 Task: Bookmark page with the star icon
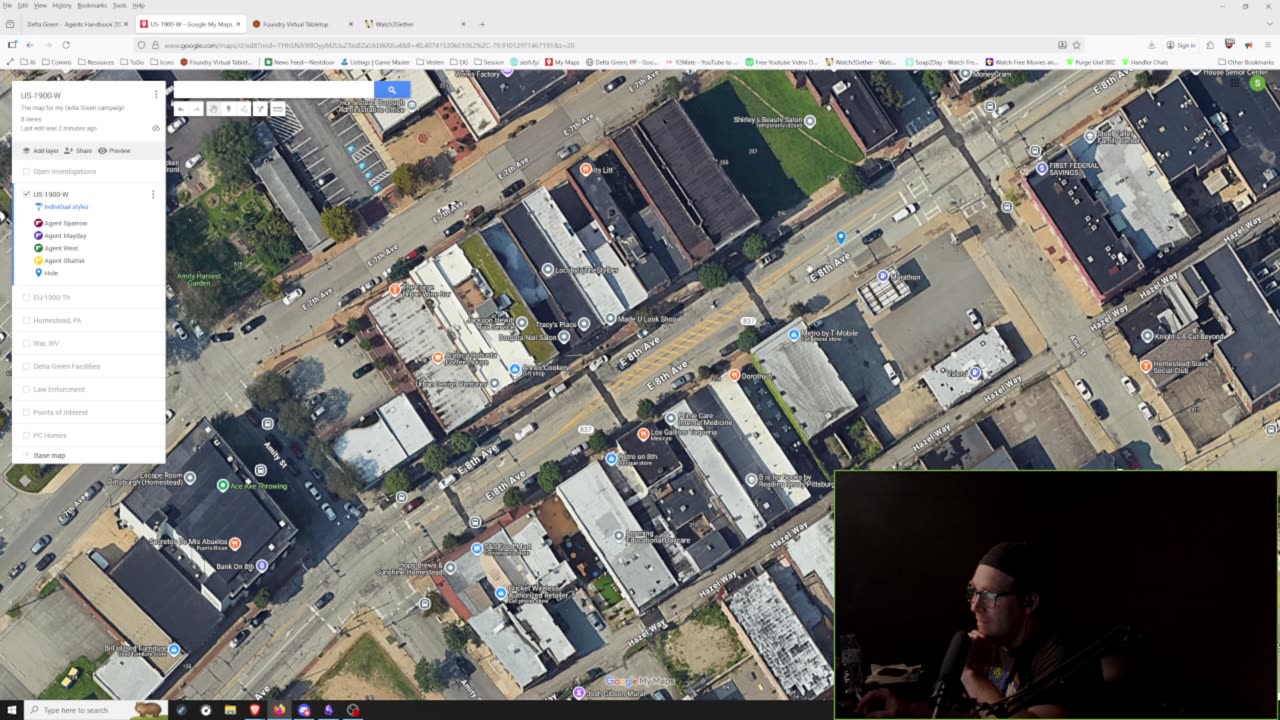[1076, 45]
